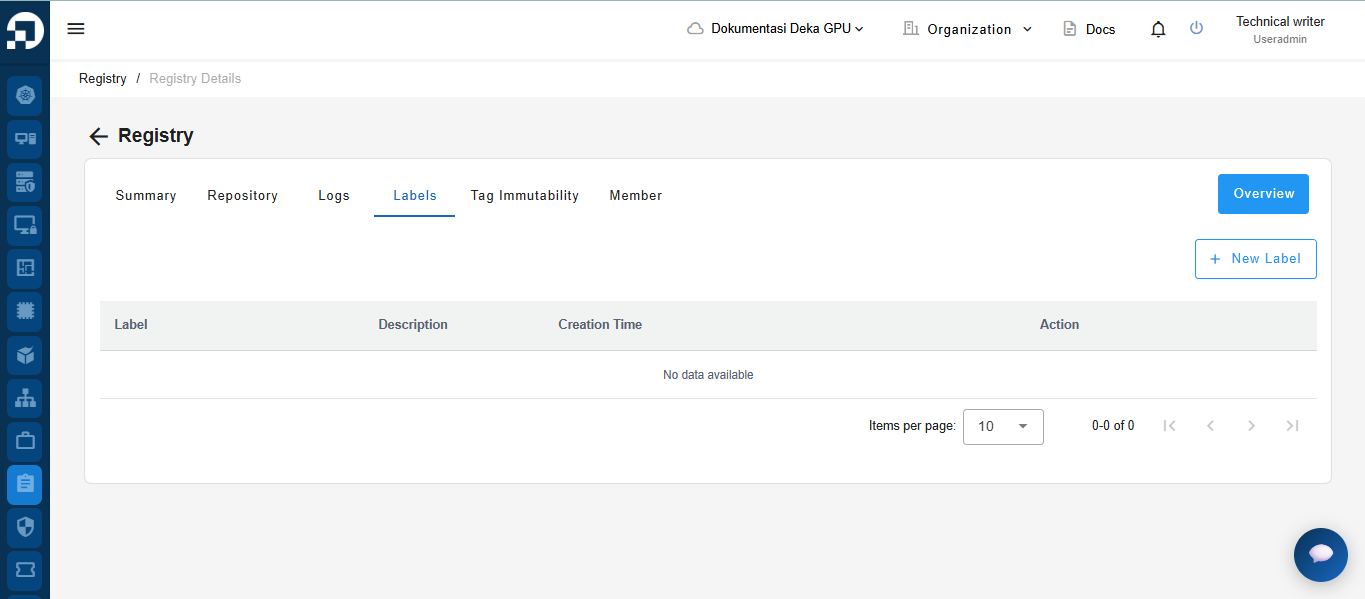
Task: Switch to the Repository tab
Action: pos(242,196)
